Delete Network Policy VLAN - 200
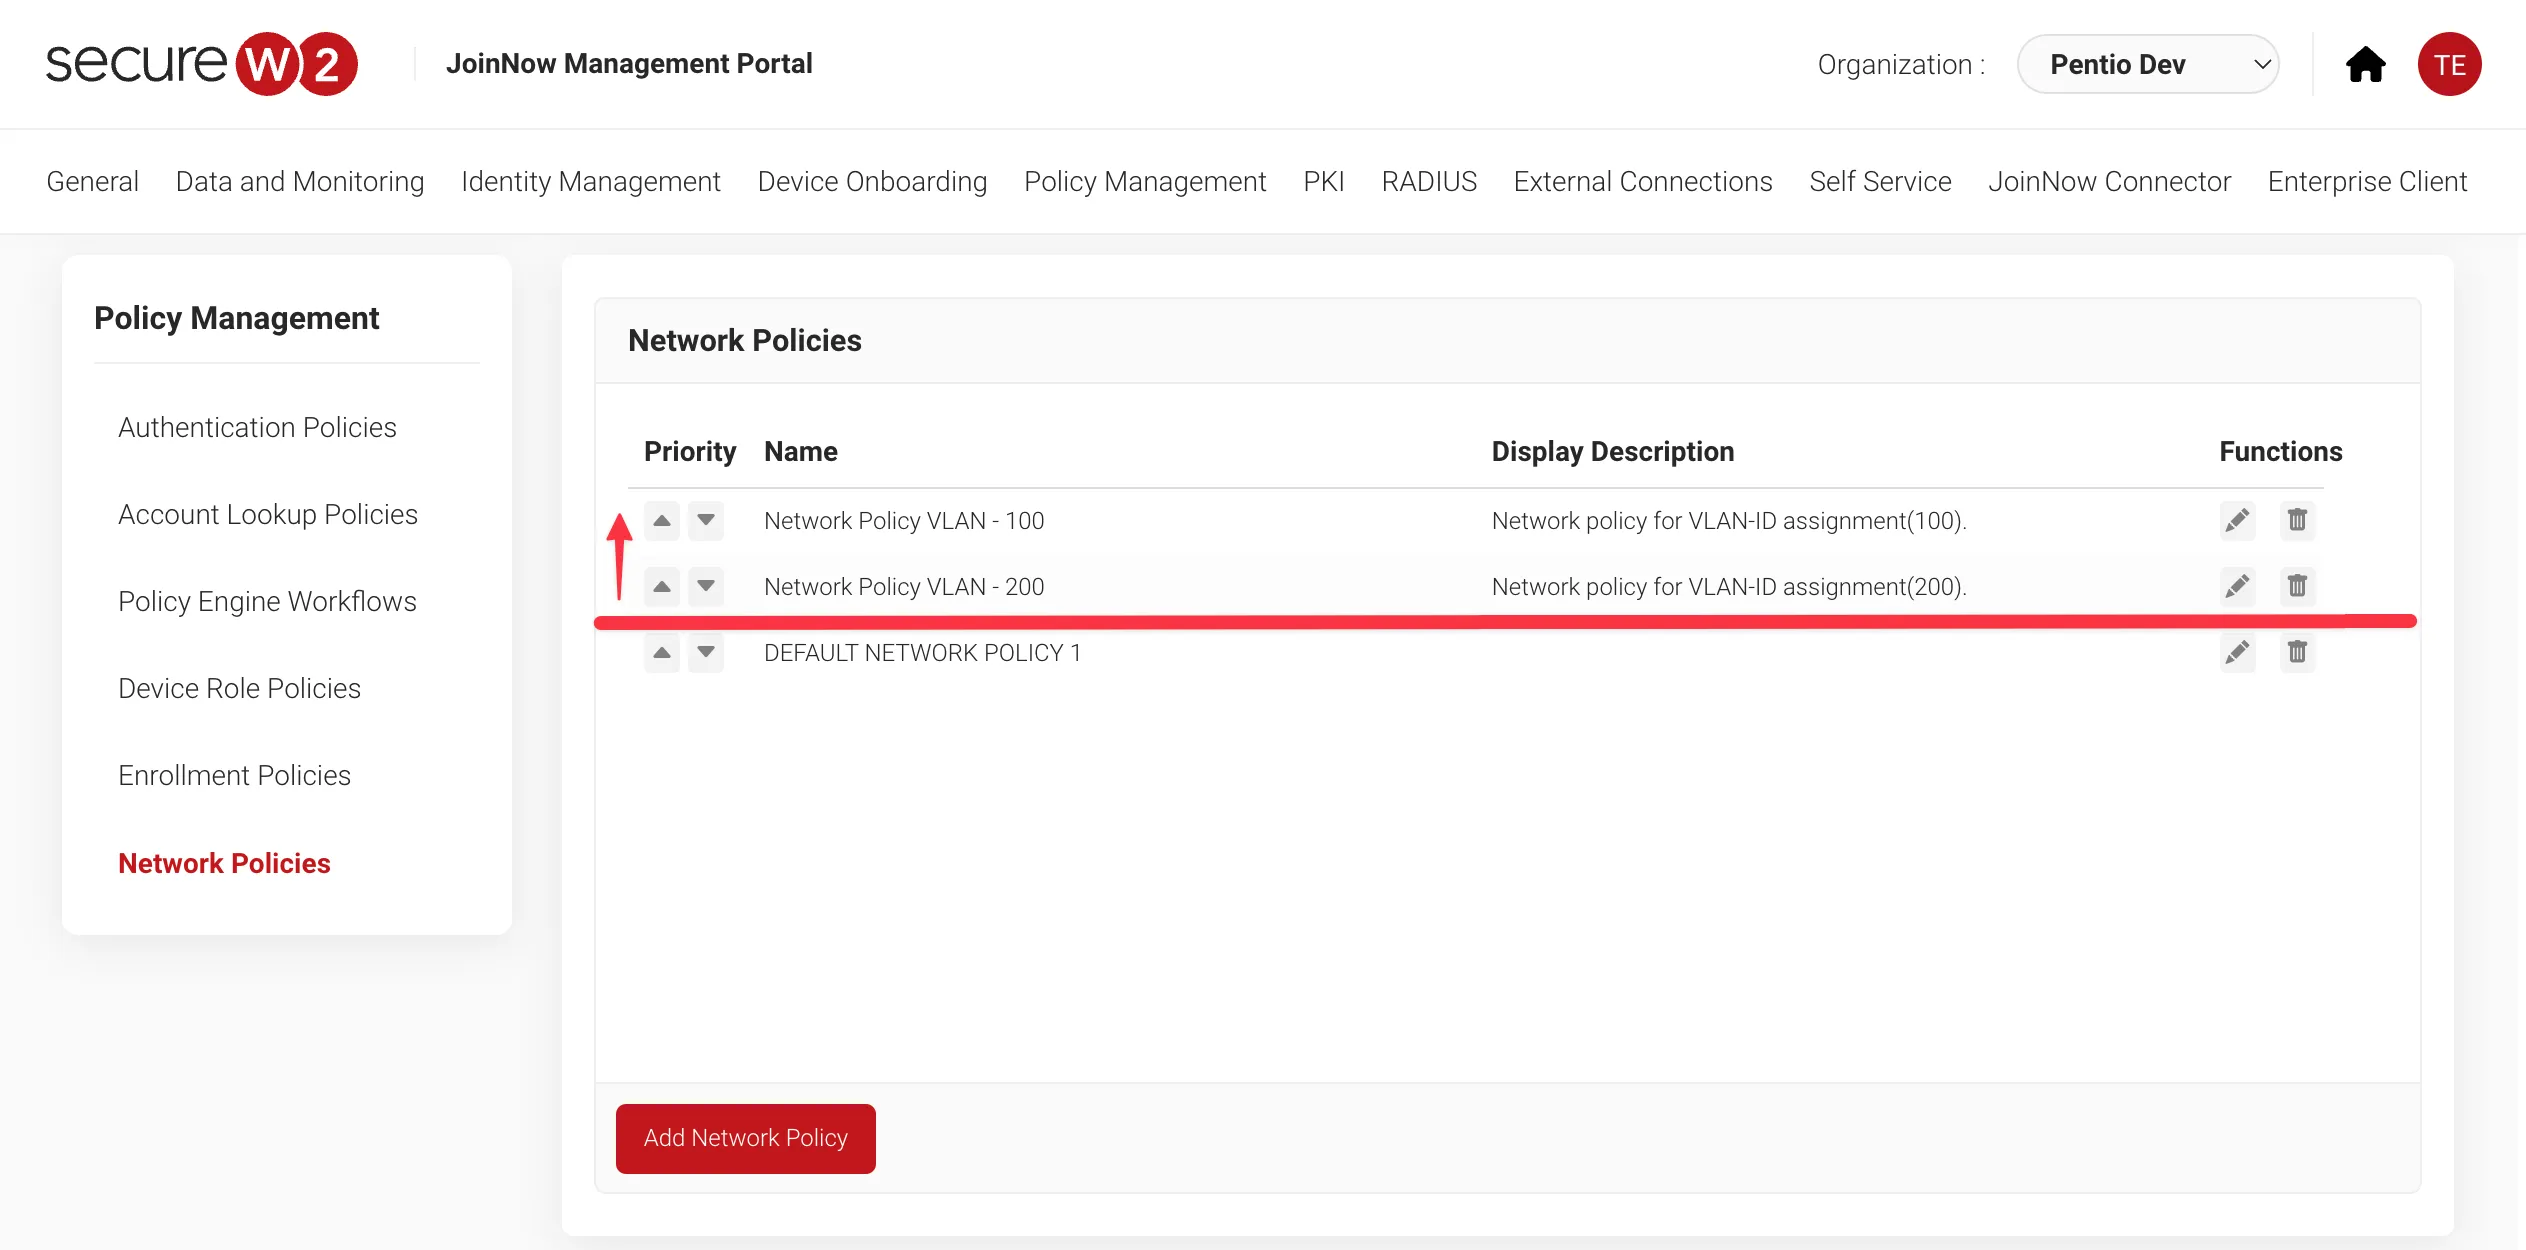The width and height of the screenshot is (2526, 1250). tap(2297, 586)
